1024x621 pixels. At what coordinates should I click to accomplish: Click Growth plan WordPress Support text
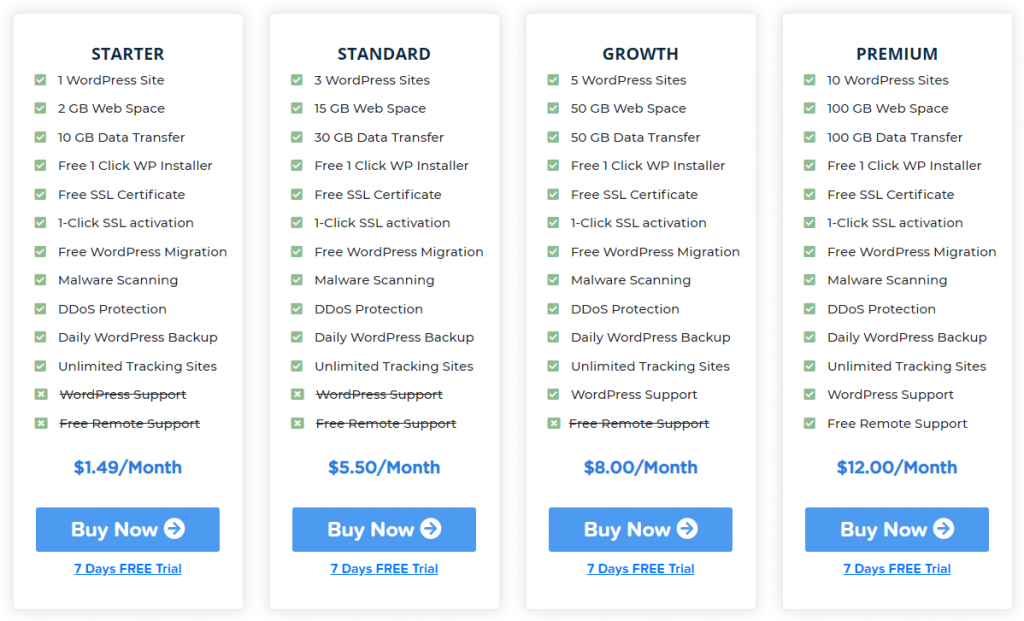tap(634, 394)
